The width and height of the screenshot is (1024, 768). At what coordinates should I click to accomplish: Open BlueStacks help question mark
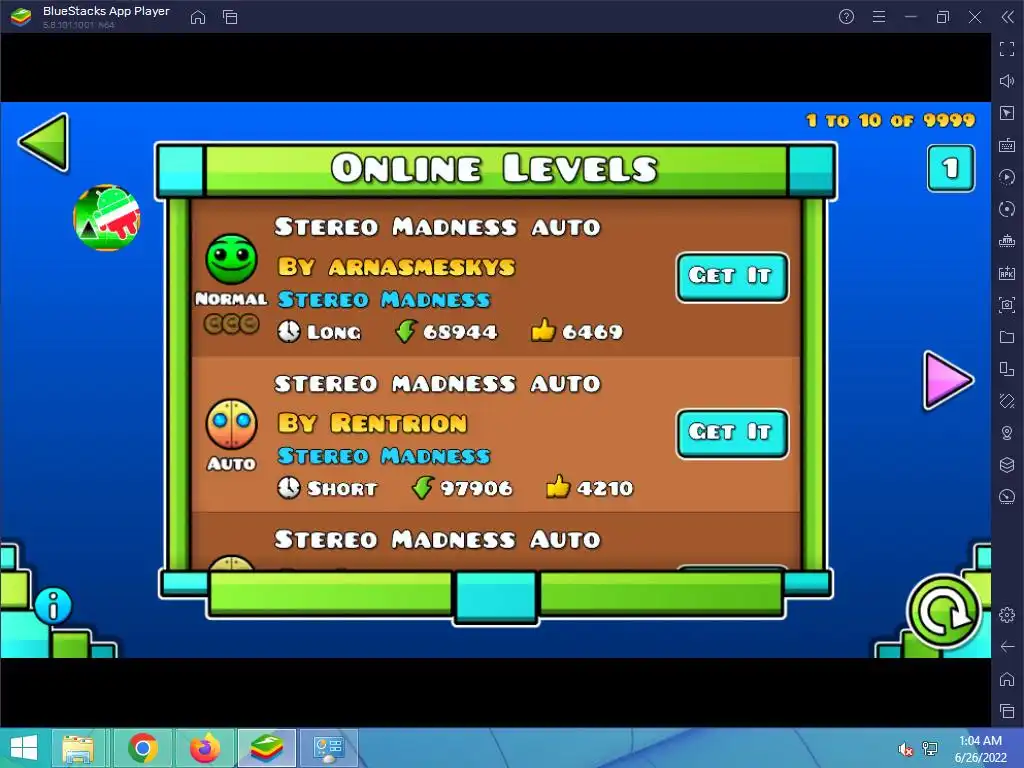pyautogui.click(x=846, y=17)
